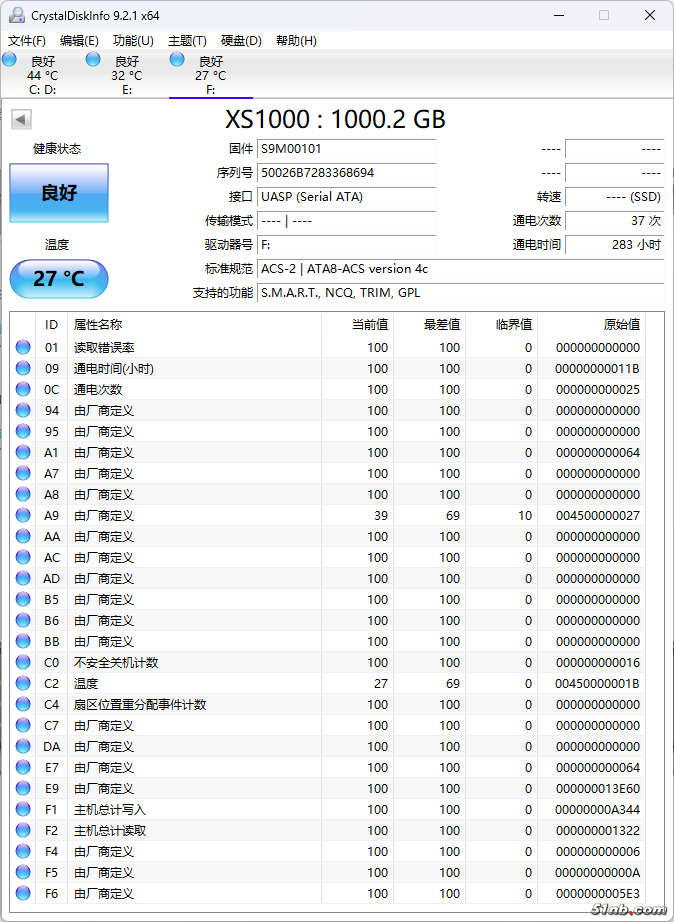674x922 pixels.
Task: Click the serial number field
Action: click(x=346, y=173)
